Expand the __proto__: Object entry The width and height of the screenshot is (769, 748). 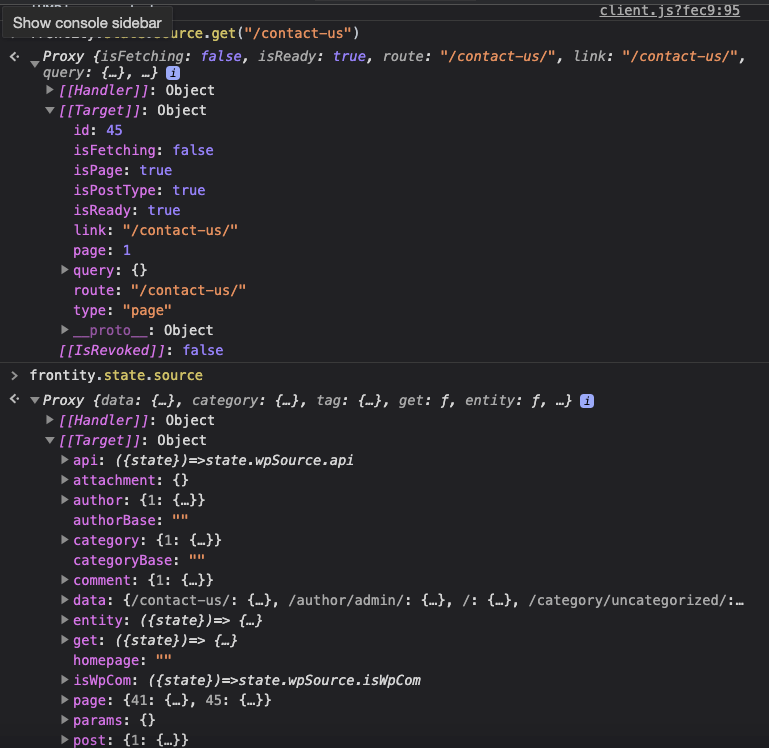pyautogui.click(x=65, y=330)
